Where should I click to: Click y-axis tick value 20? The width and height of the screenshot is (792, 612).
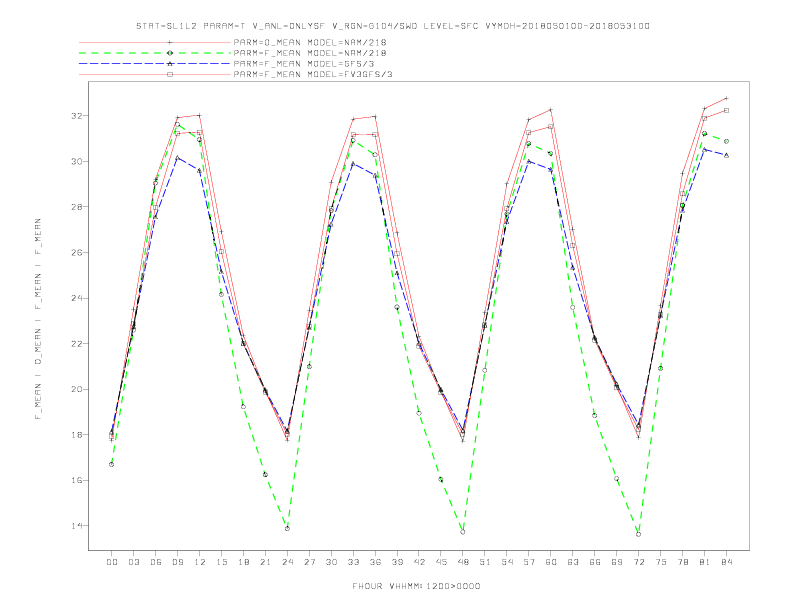pyautogui.click(x=76, y=389)
